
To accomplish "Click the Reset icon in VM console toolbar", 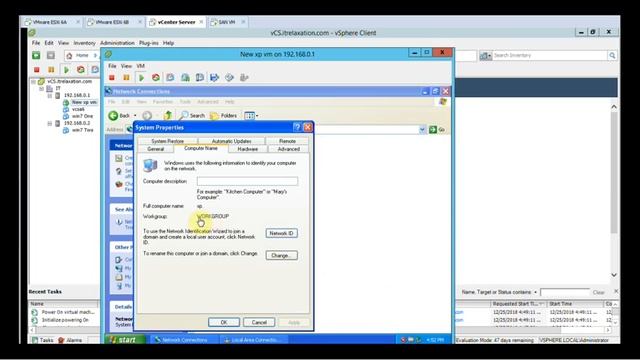I will (x=156, y=78).
